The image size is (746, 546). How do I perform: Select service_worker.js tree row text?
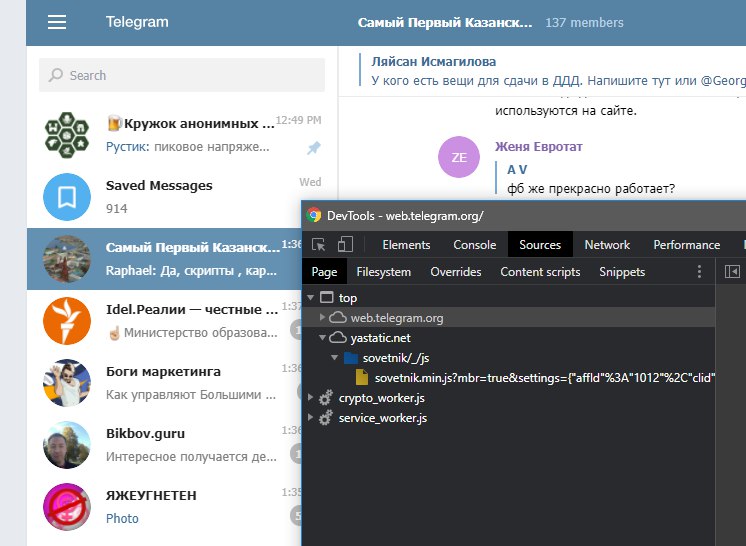click(383, 418)
